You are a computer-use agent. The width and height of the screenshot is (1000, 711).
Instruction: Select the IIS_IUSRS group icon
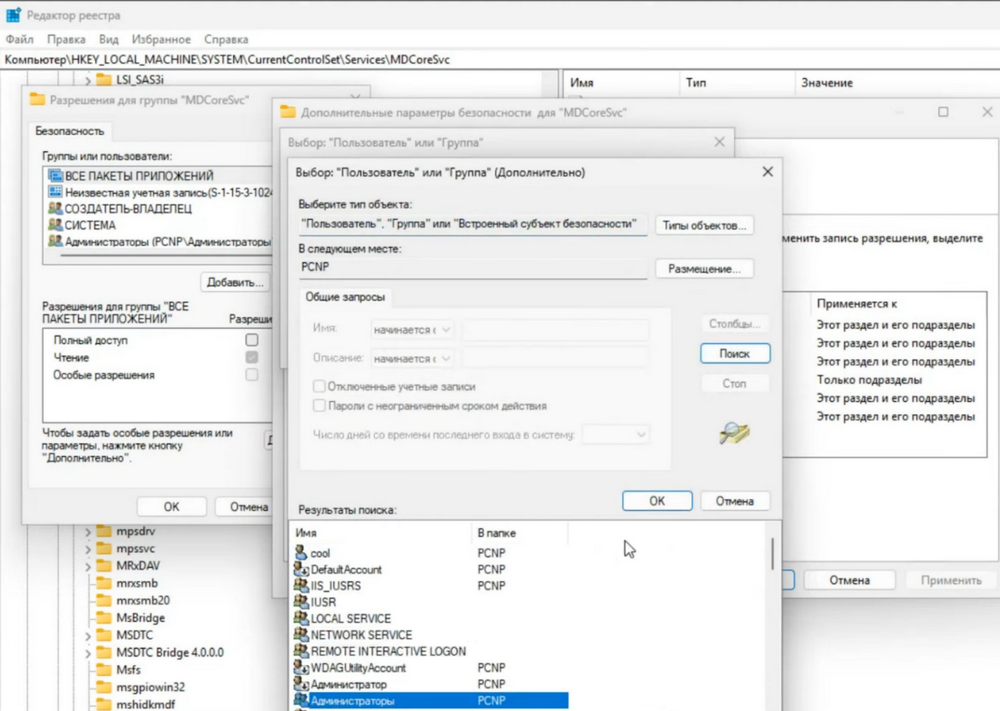[301, 586]
